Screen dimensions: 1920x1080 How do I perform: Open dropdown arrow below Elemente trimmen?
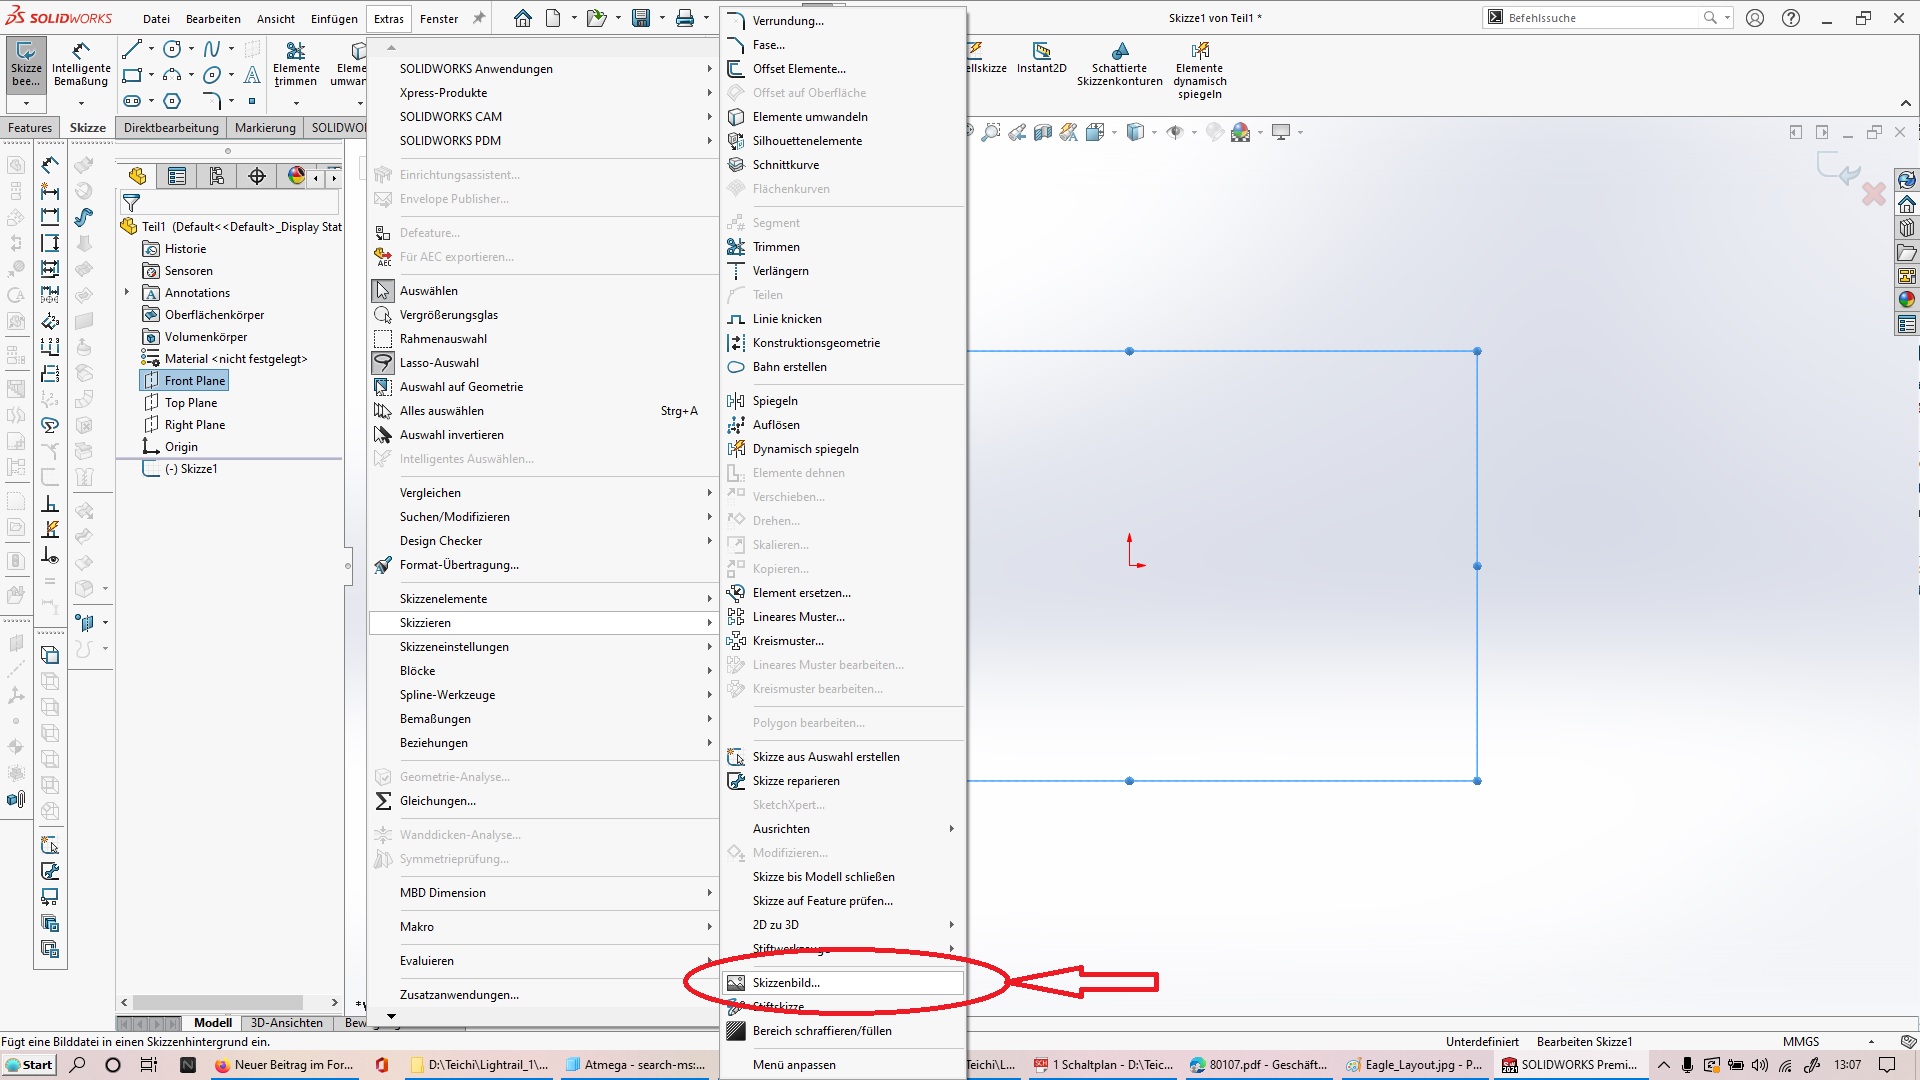pyautogui.click(x=296, y=102)
